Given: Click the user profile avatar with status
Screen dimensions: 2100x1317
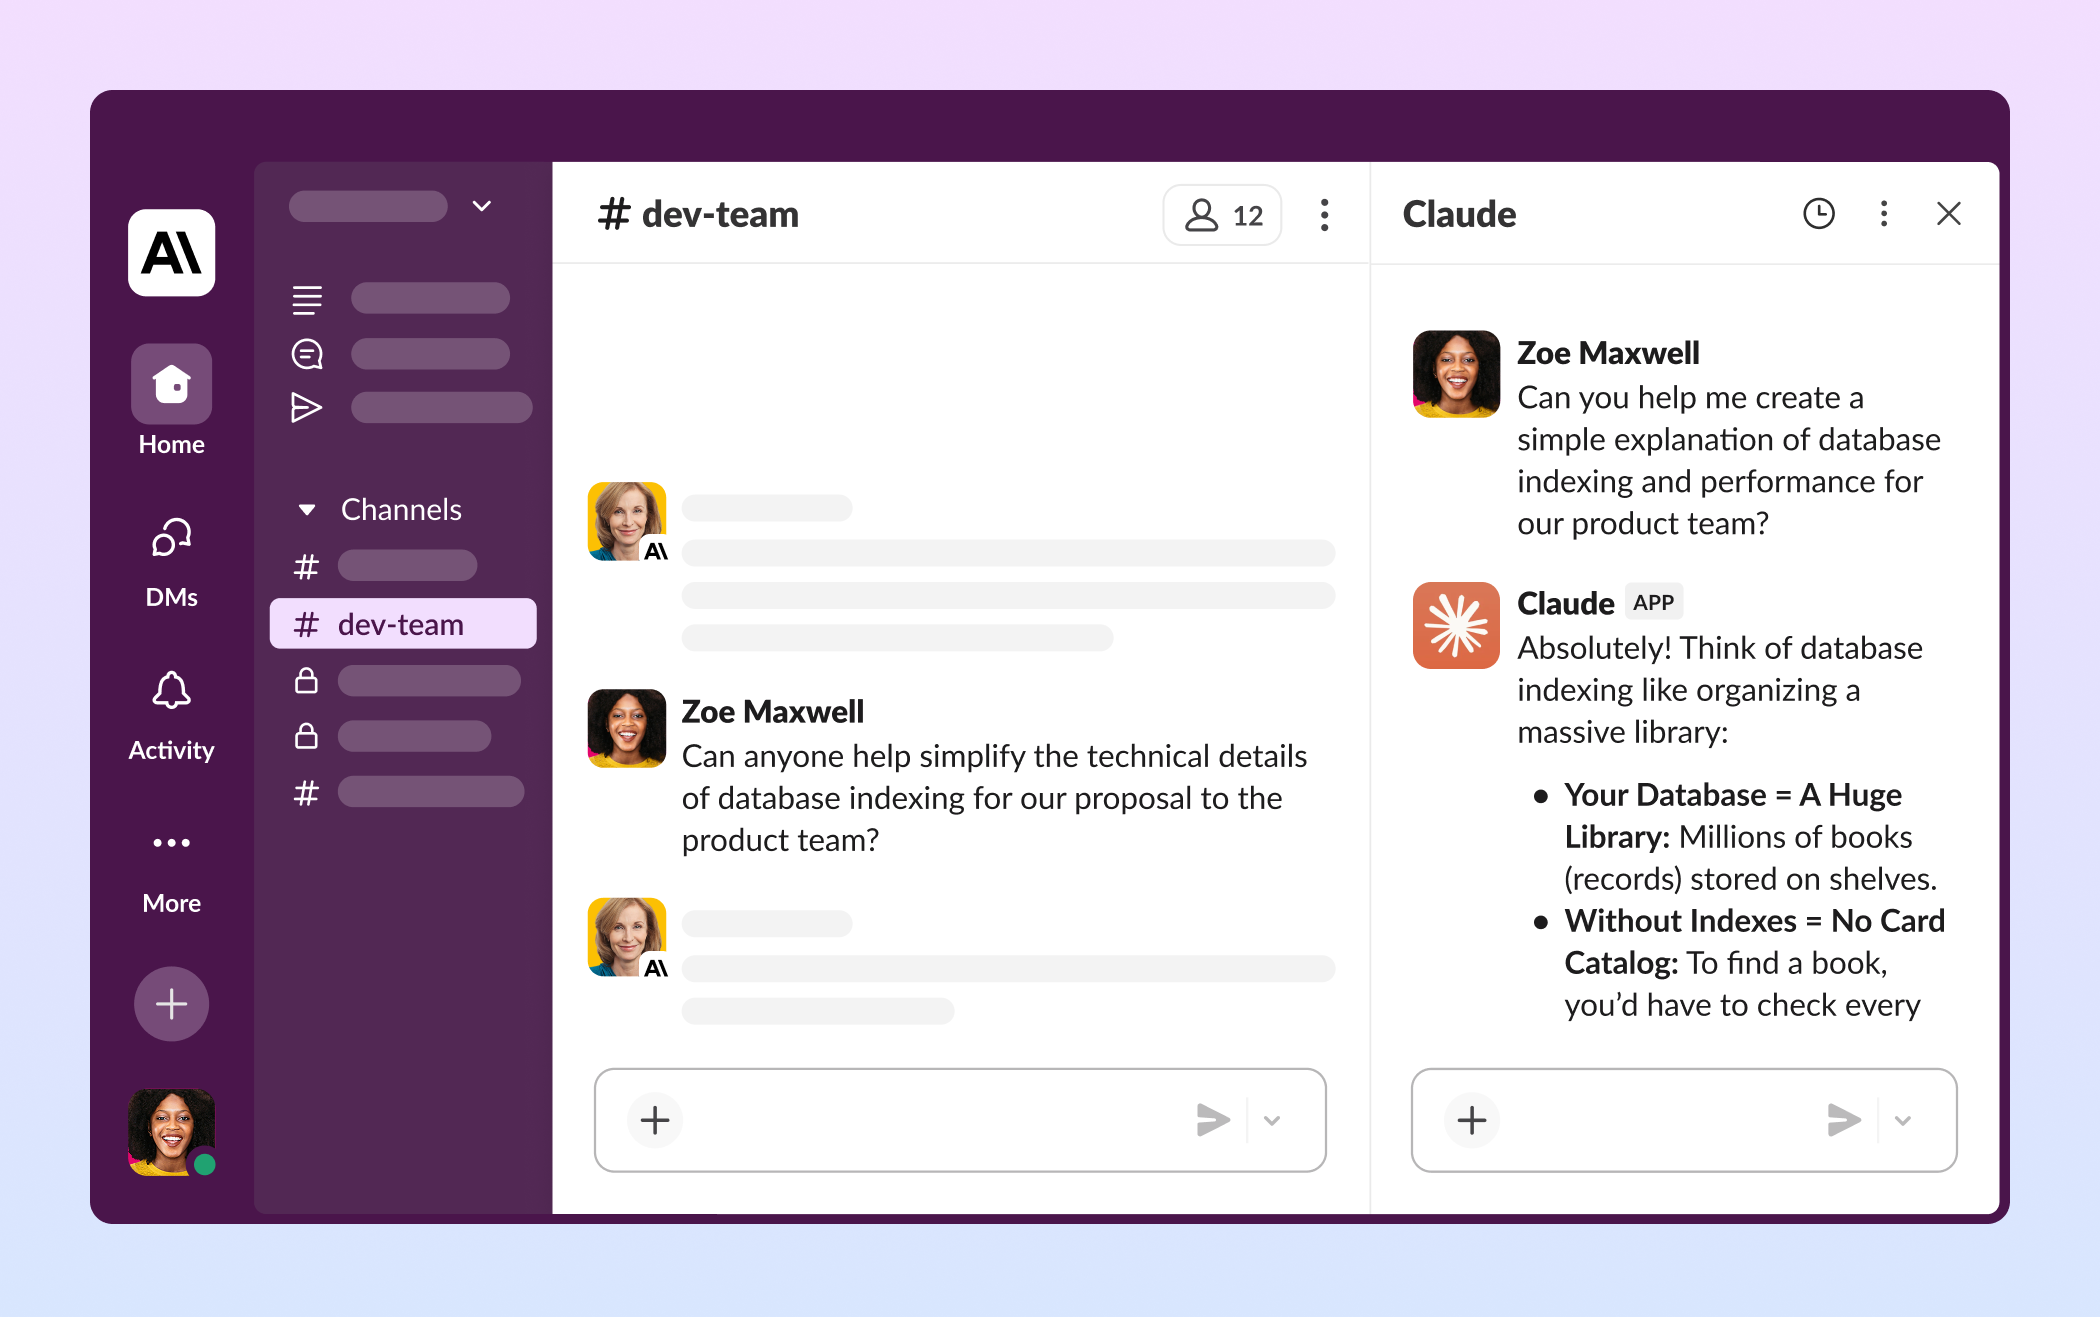Looking at the screenshot, I should click(171, 1132).
